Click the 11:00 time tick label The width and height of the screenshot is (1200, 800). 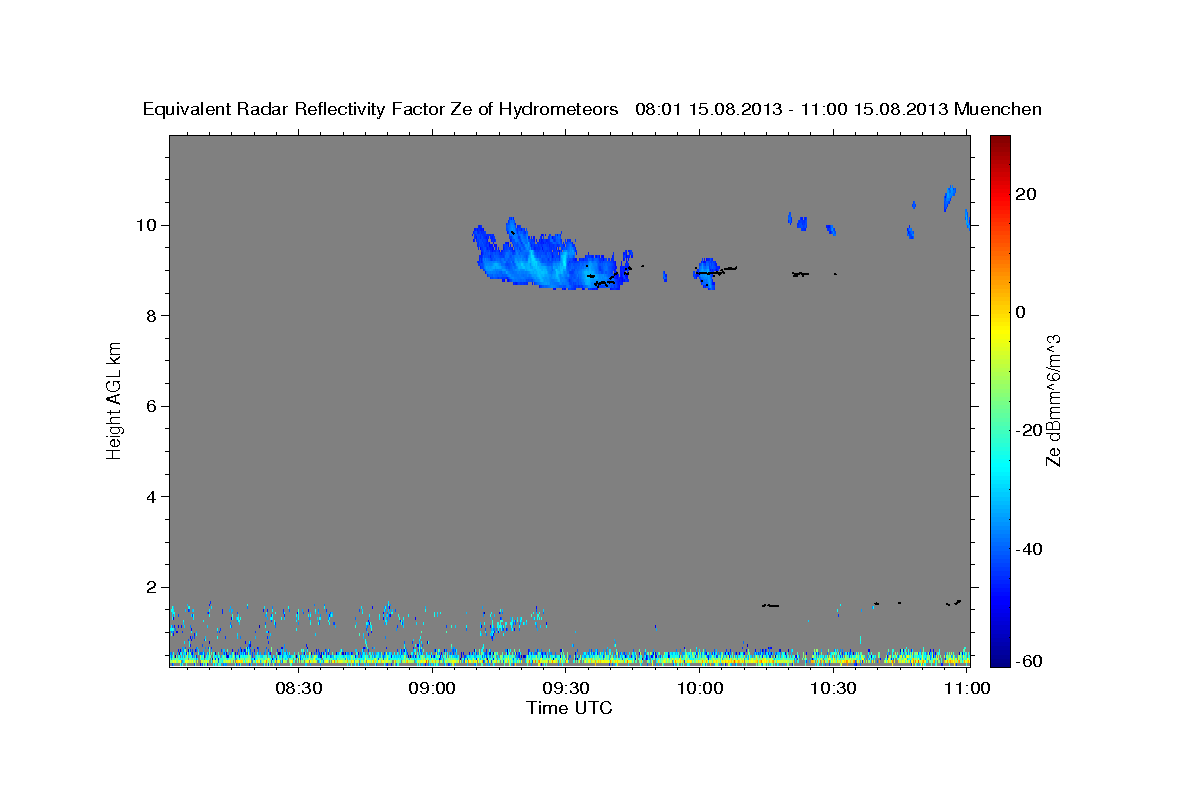[x=967, y=689]
